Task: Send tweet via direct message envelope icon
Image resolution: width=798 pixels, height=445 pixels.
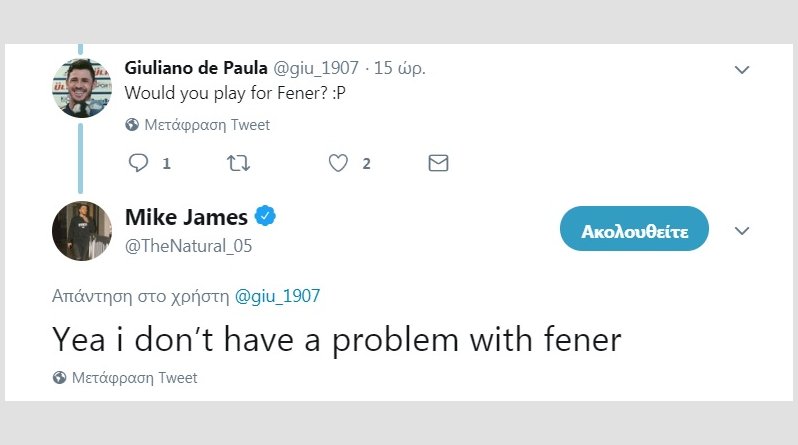Action: (x=438, y=163)
